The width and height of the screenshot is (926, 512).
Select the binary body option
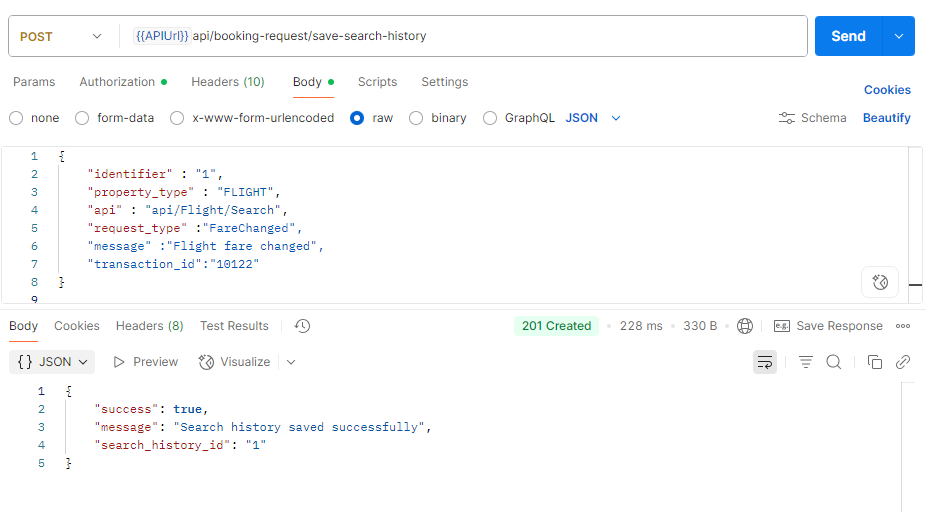click(416, 118)
